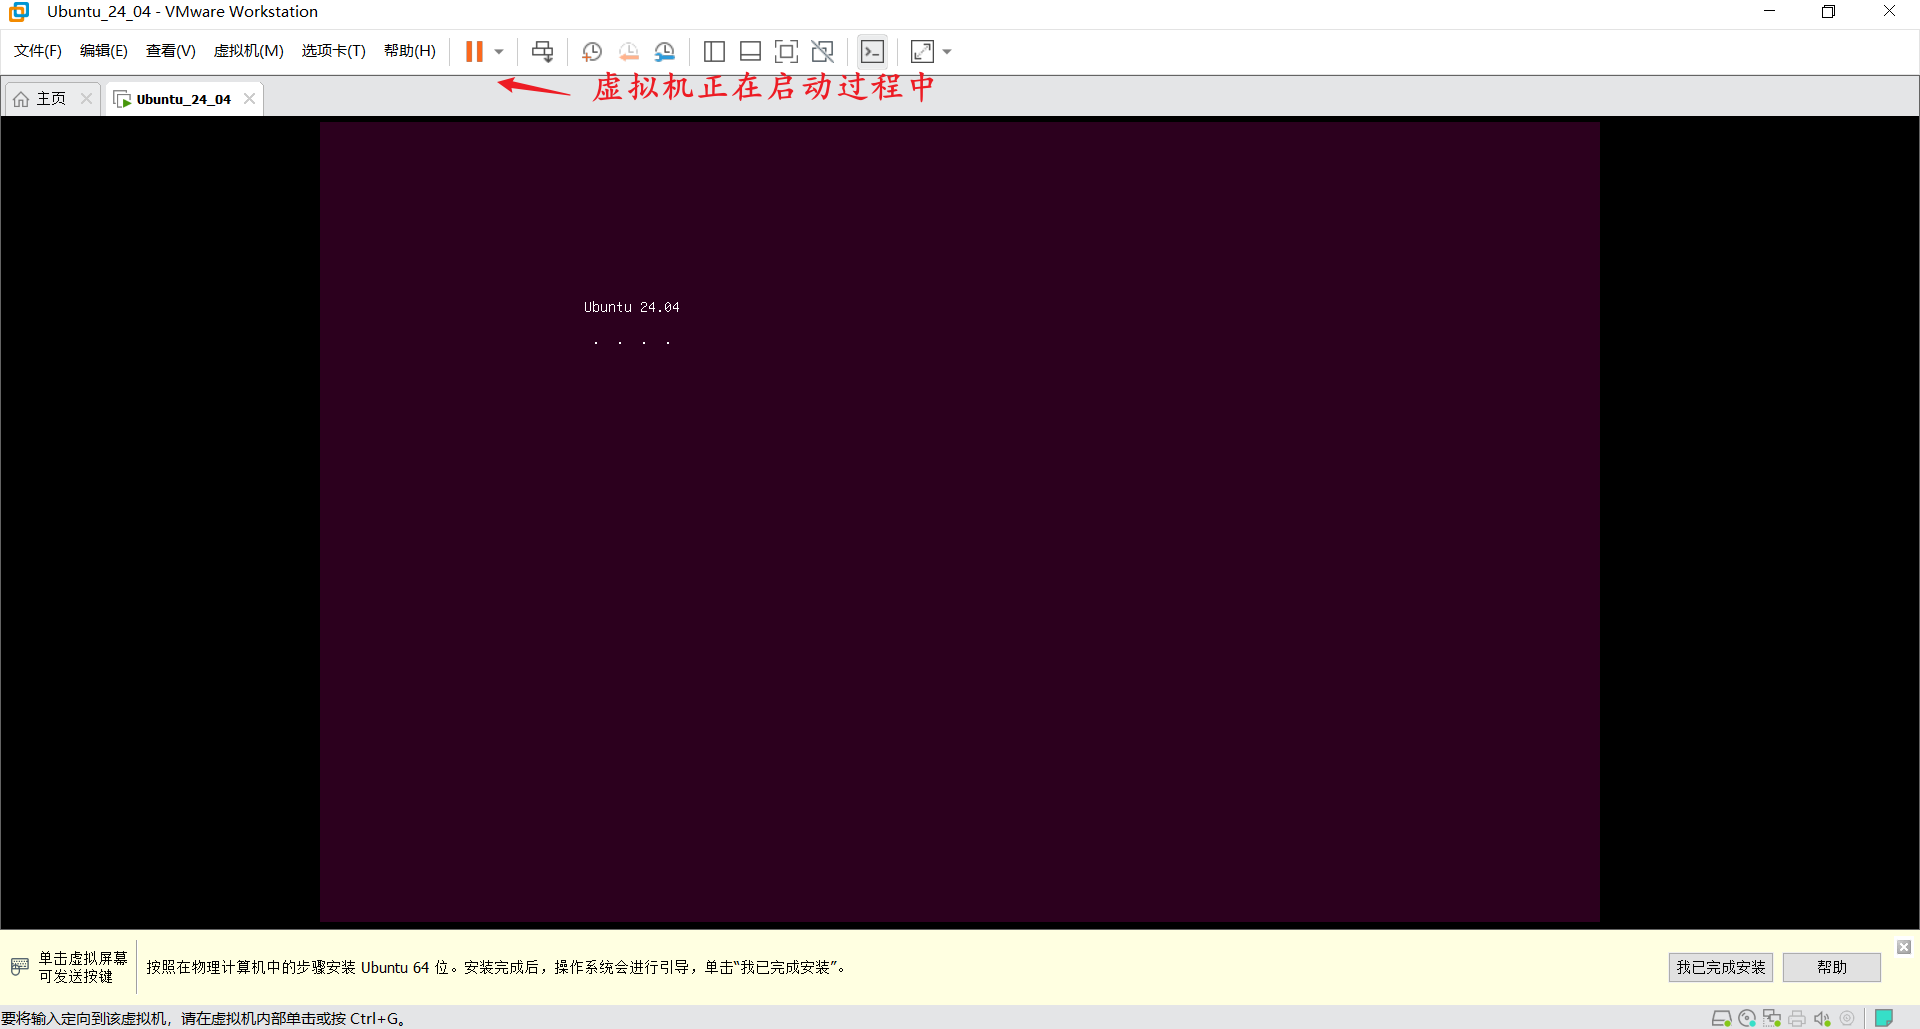
Task: Open the 编辑(E) menu
Action: (104, 51)
